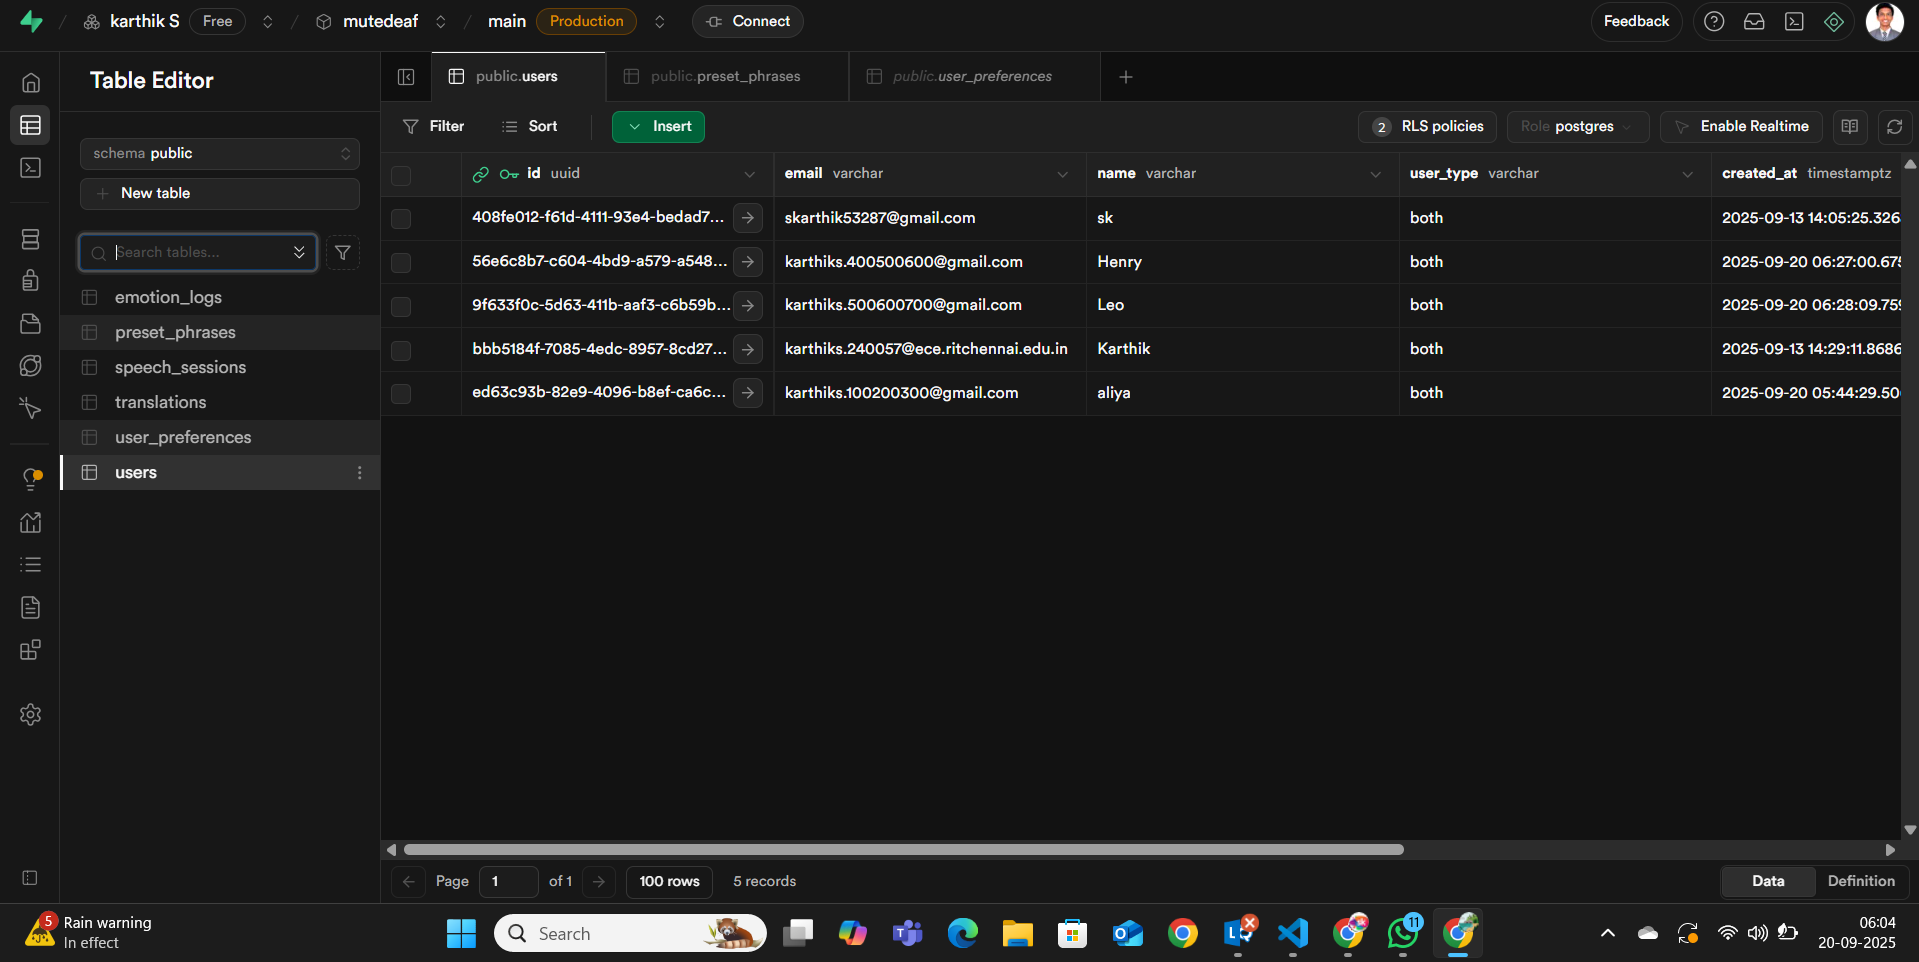Focus the Search tables input field
This screenshot has width=1919, height=962.
(198, 253)
